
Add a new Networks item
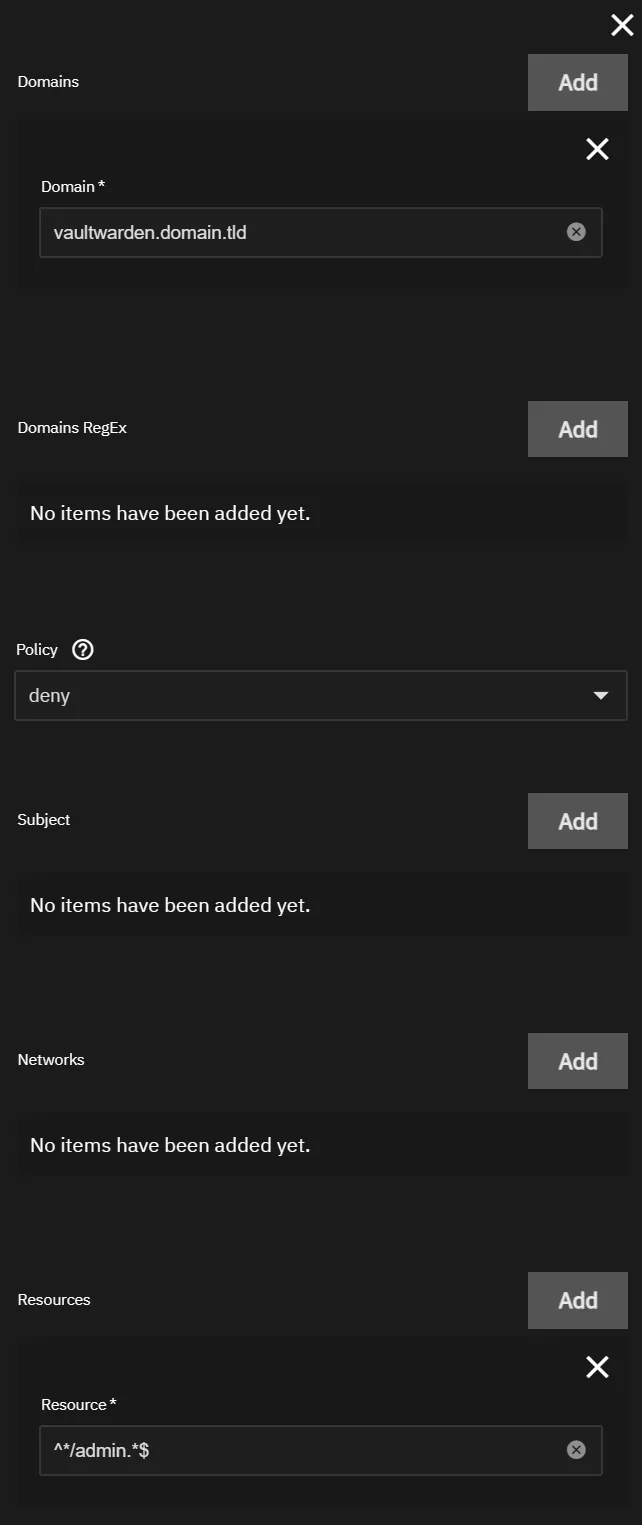click(577, 1062)
